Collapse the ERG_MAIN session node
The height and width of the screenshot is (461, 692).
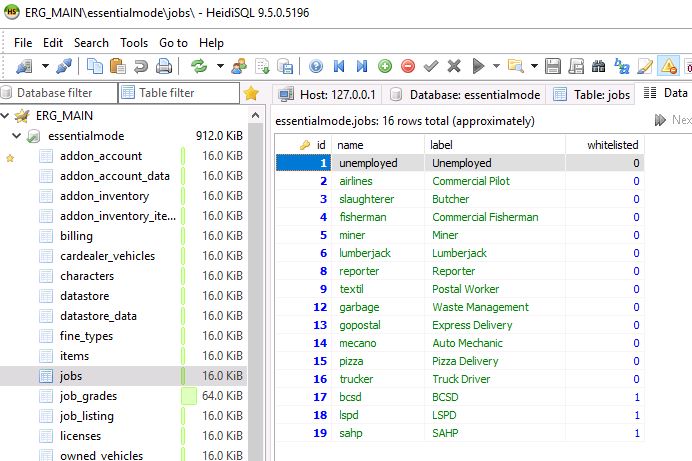tap(5, 116)
